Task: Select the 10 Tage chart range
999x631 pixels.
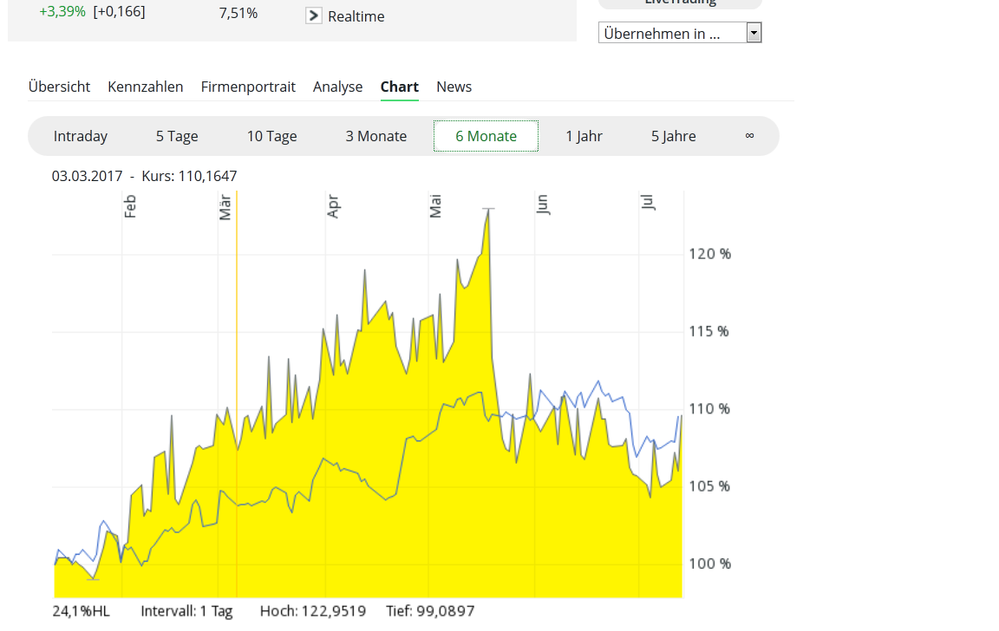Action: point(271,135)
